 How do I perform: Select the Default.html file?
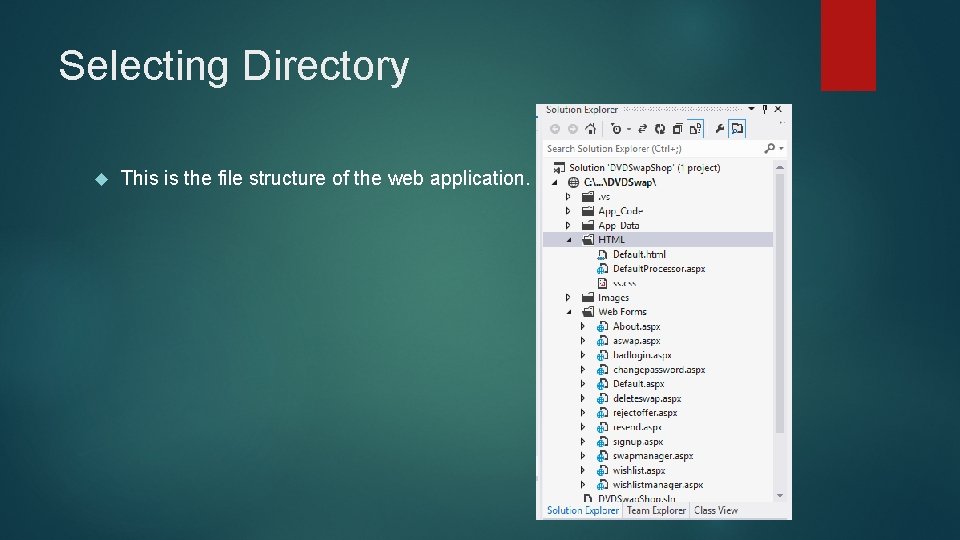pyautogui.click(x=639, y=254)
